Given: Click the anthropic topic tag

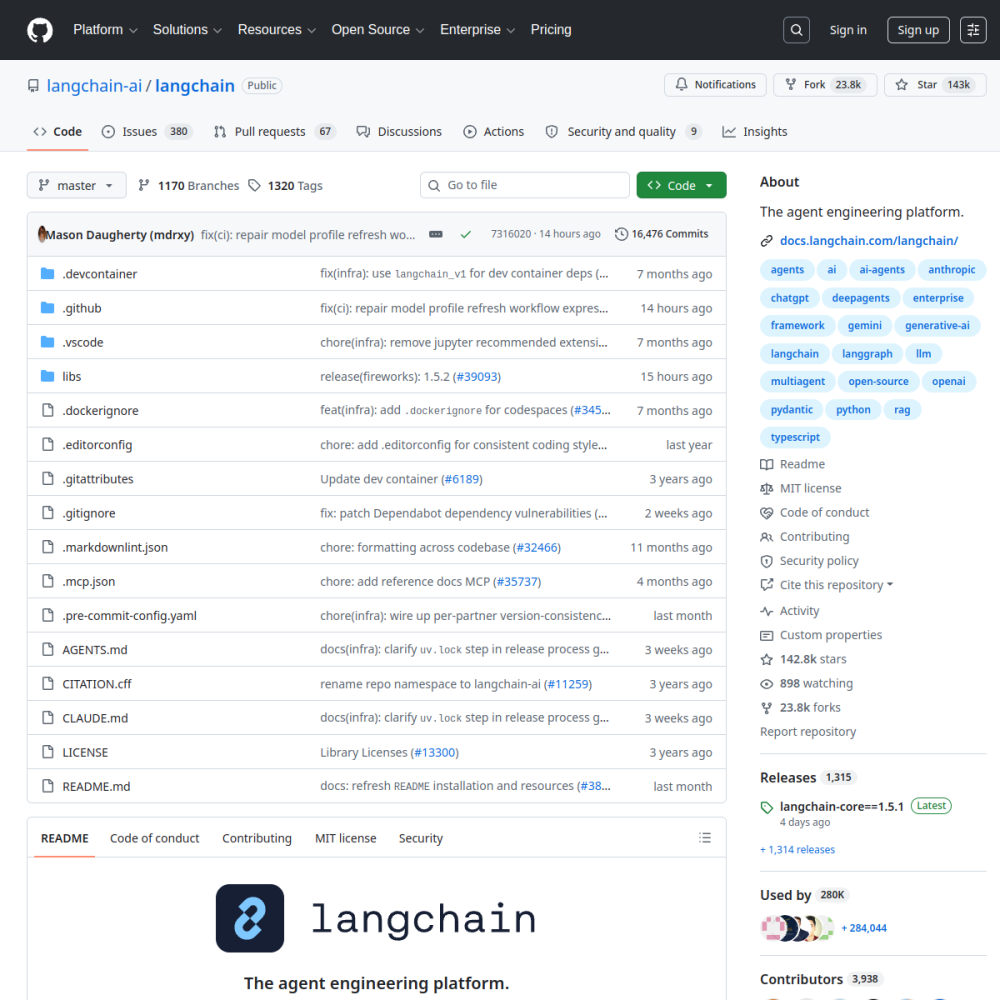Looking at the screenshot, I should point(952,270).
